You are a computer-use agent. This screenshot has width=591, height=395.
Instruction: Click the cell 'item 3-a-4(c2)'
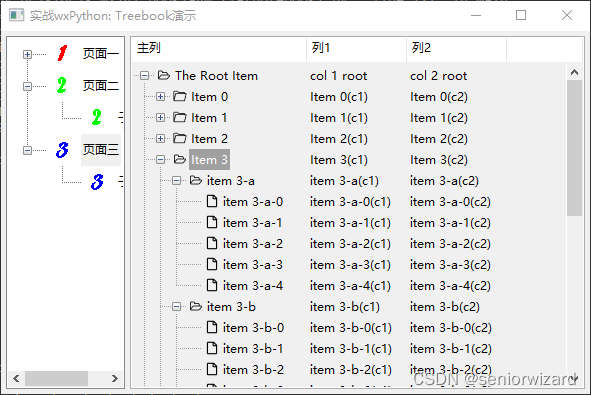coord(450,286)
